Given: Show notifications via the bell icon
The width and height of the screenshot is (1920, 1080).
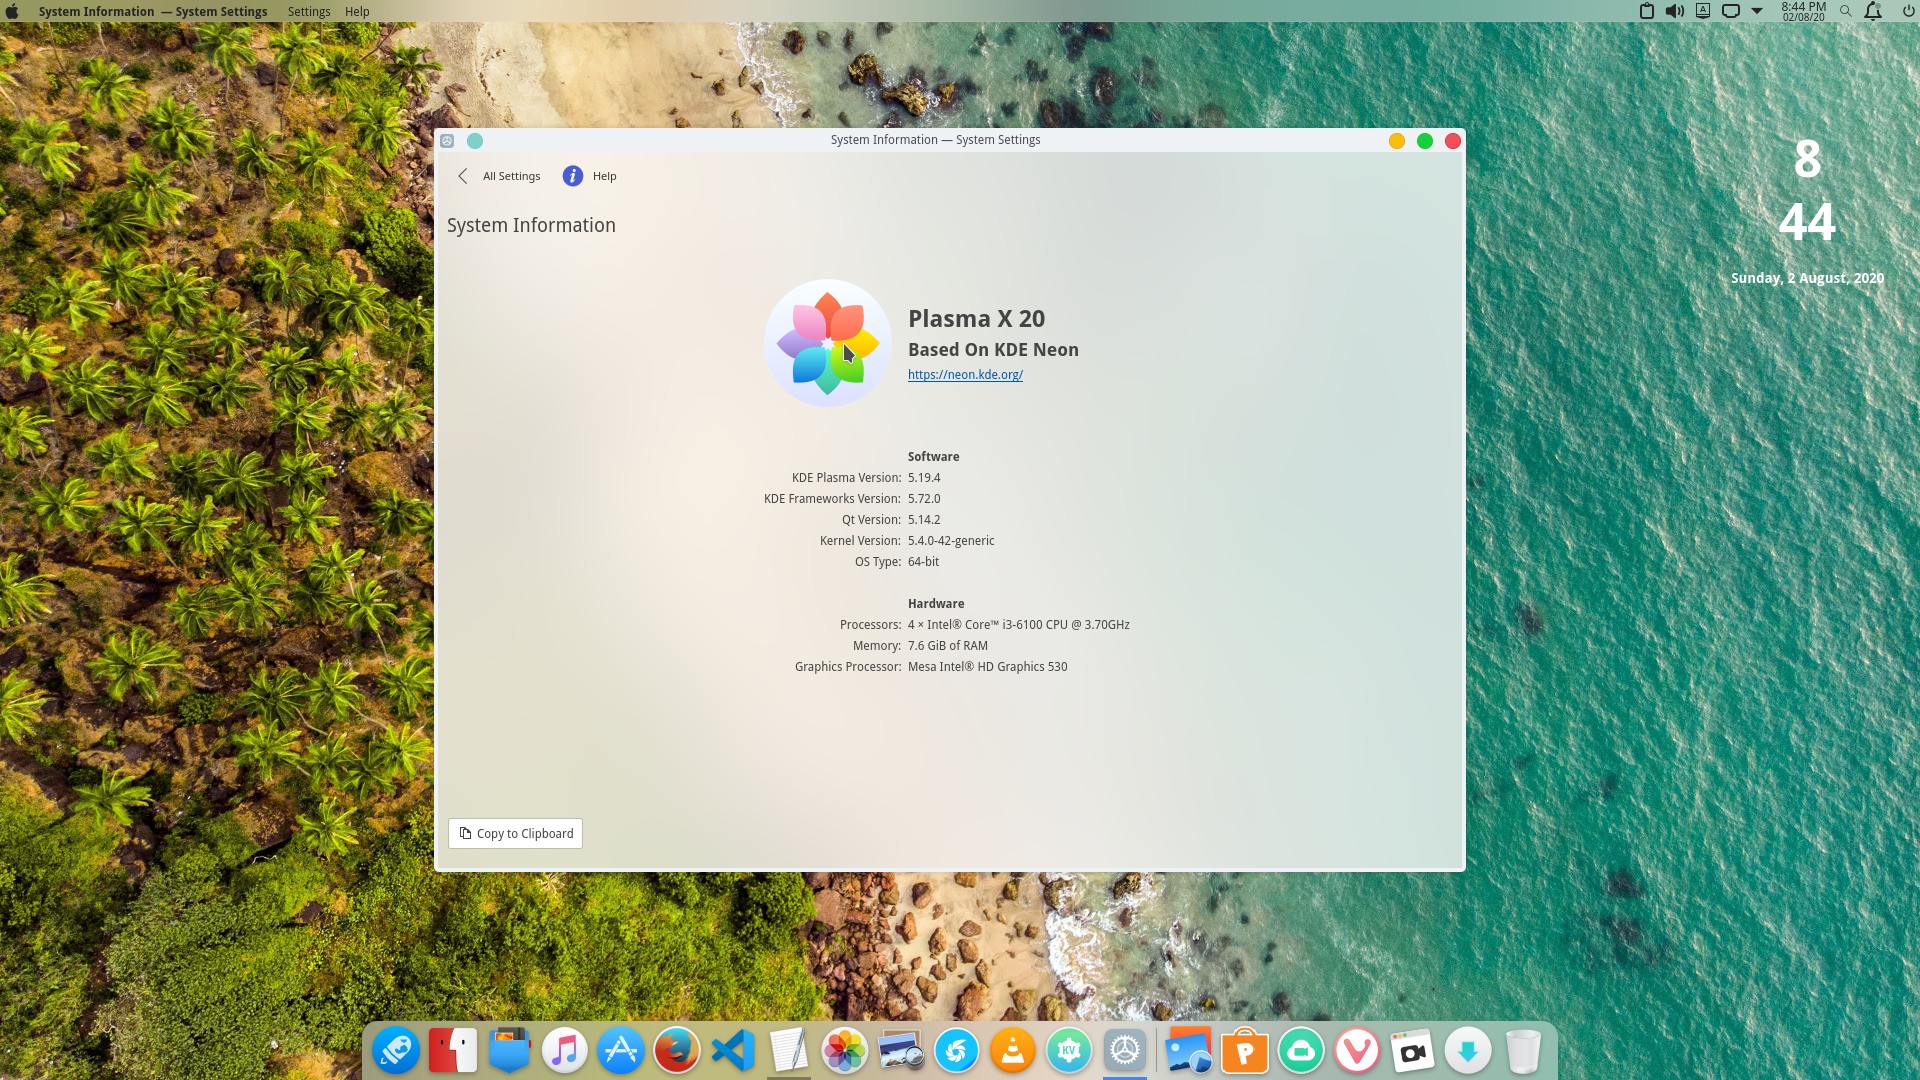Looking at the screenshot, I should coord(1874,11).
